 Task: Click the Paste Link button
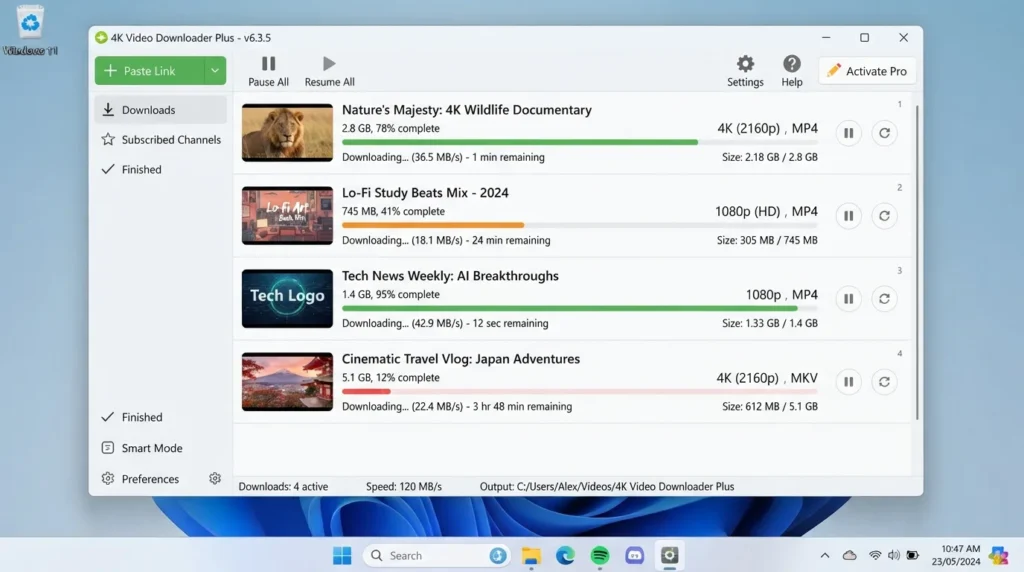click(x=150, y=71)
